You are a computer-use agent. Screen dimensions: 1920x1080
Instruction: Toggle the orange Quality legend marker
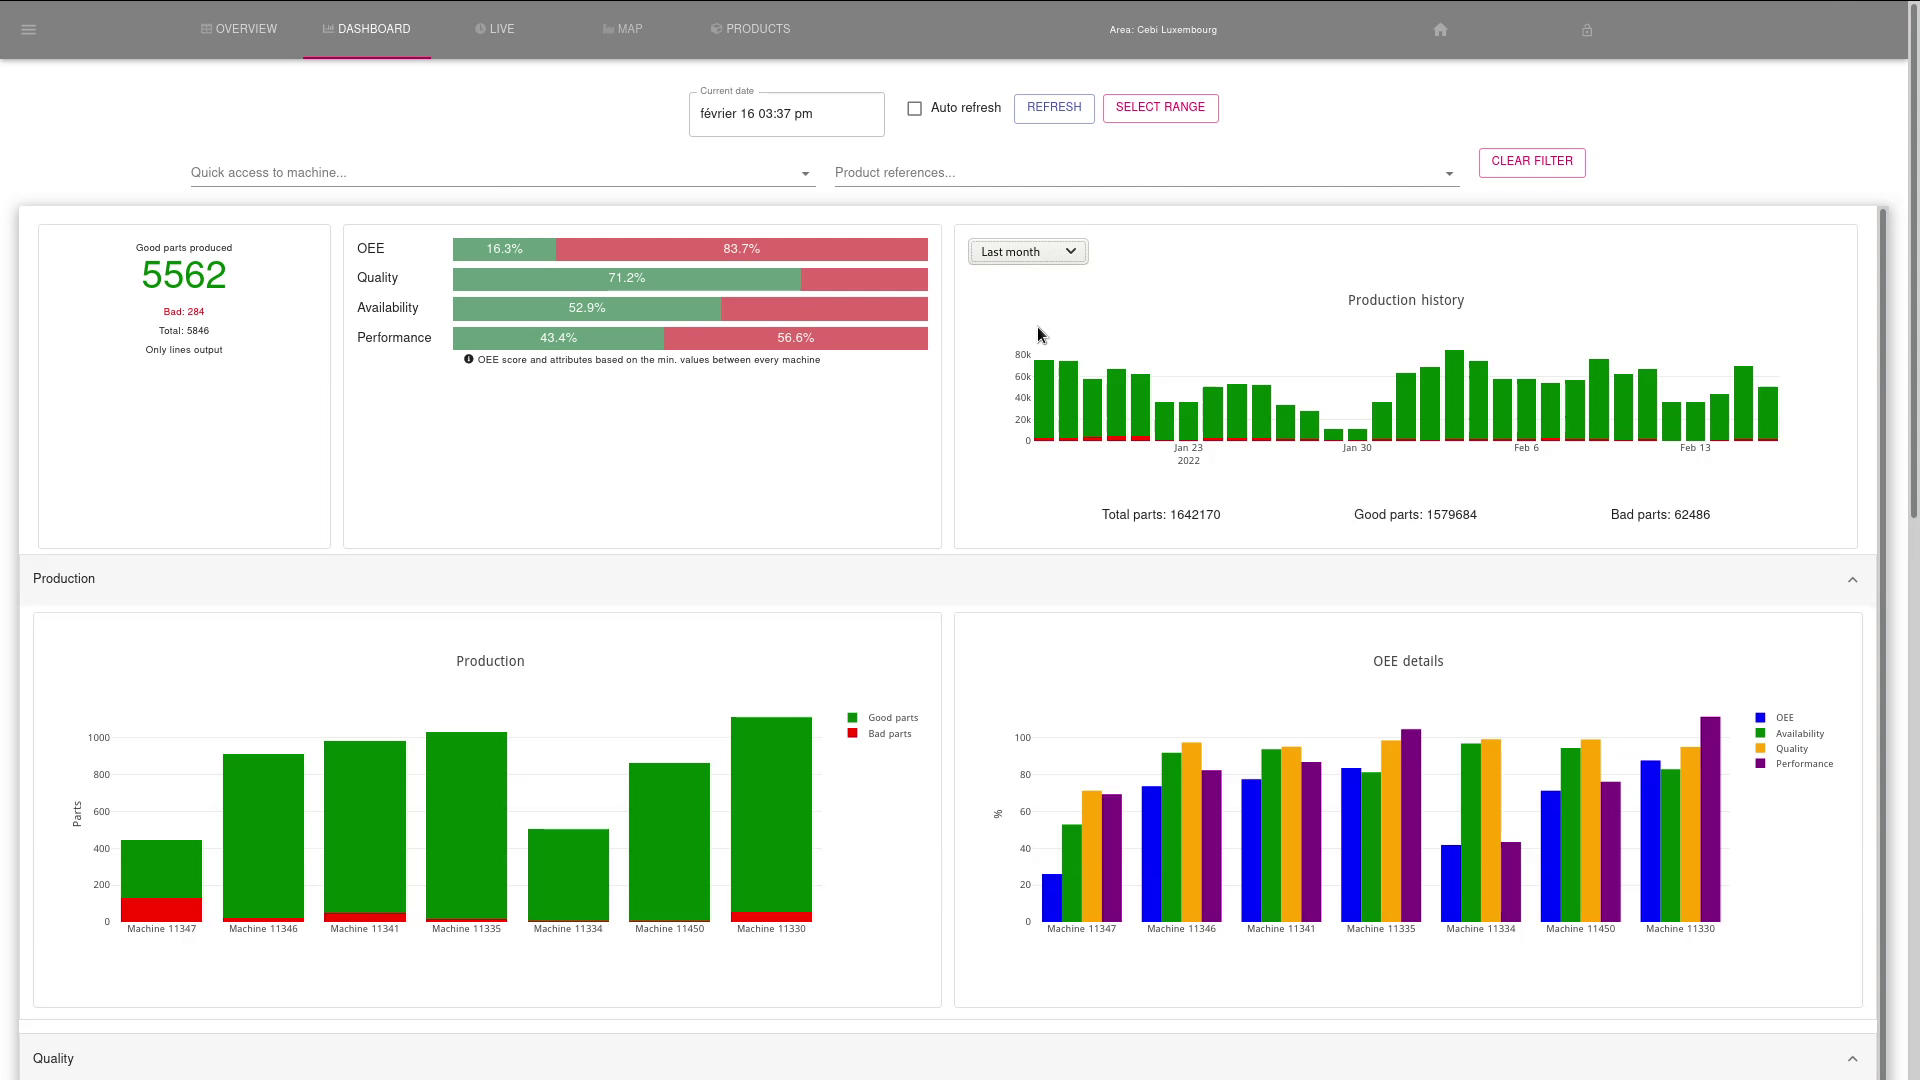pyautogui.click(x=1760, y=749)
